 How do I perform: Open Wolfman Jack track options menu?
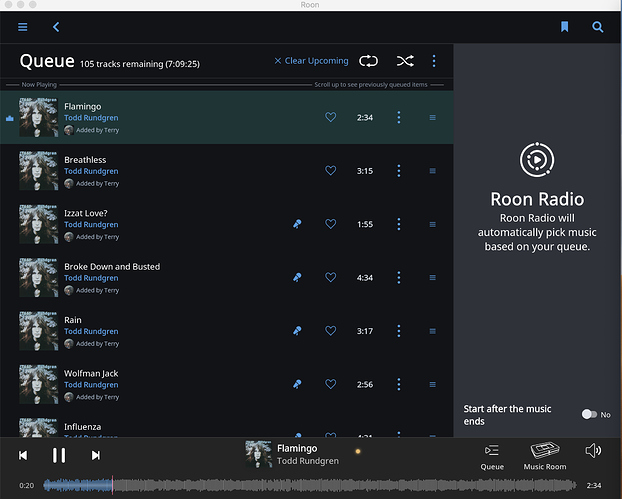tap(399, 384)
